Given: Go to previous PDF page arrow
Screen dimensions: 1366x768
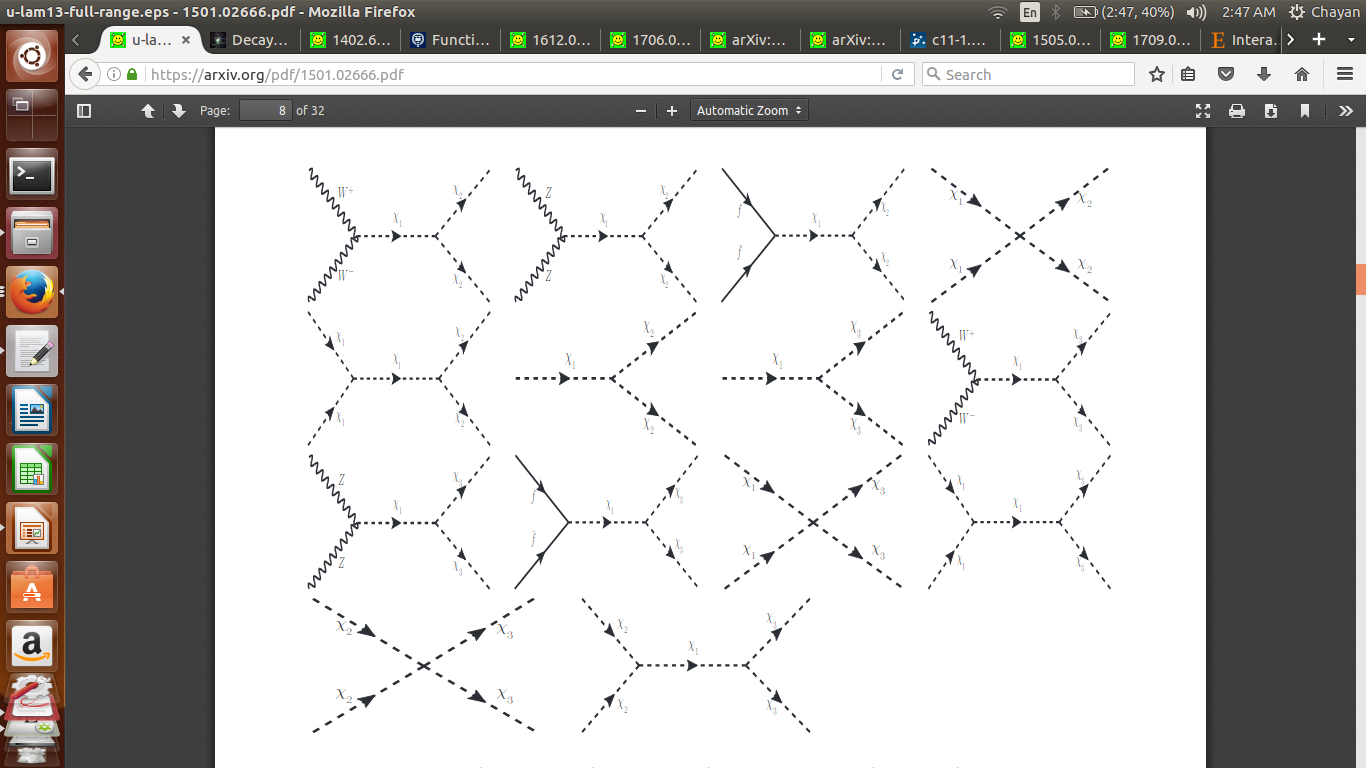Looking at the screenshot, I should coord(148,111).
